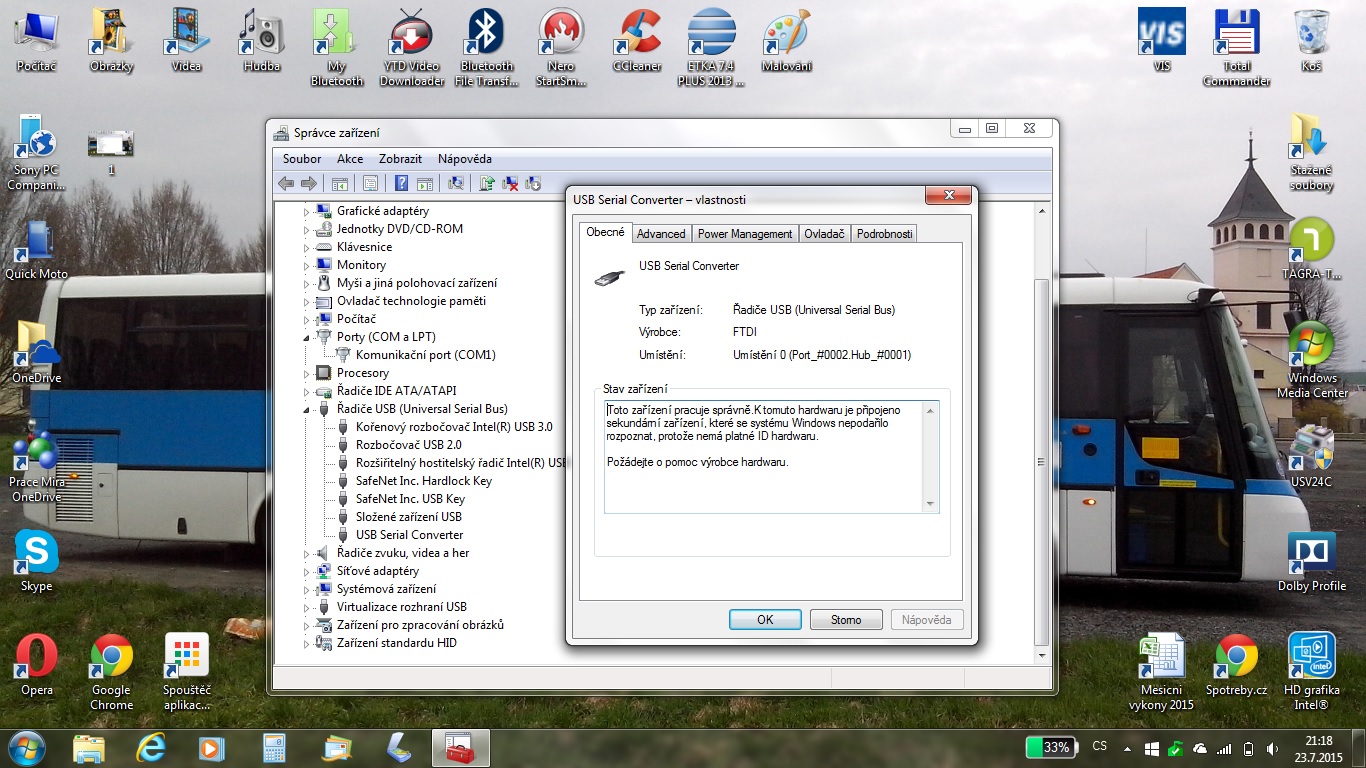Open the Stažené soubory folder icon

click(1312, 152)
